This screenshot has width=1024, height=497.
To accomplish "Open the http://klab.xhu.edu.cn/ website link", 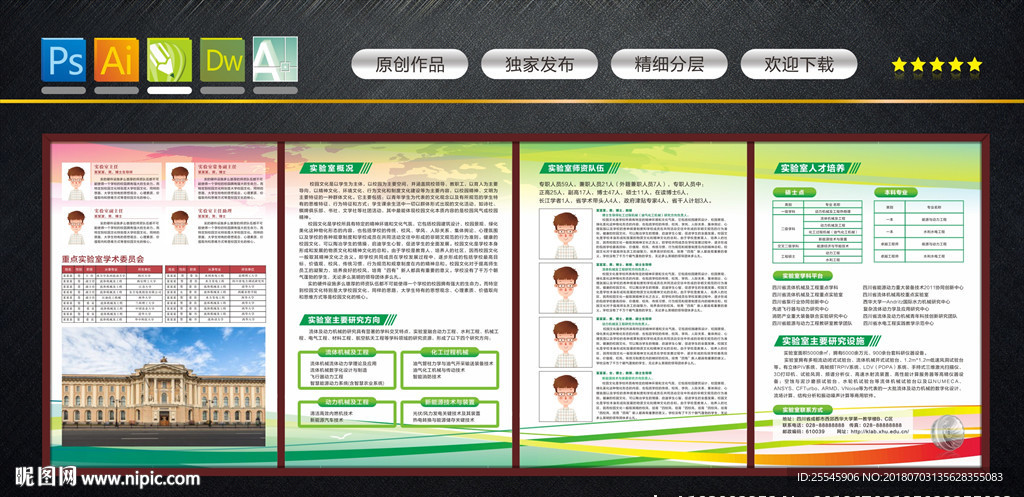I will click(878, 432).
